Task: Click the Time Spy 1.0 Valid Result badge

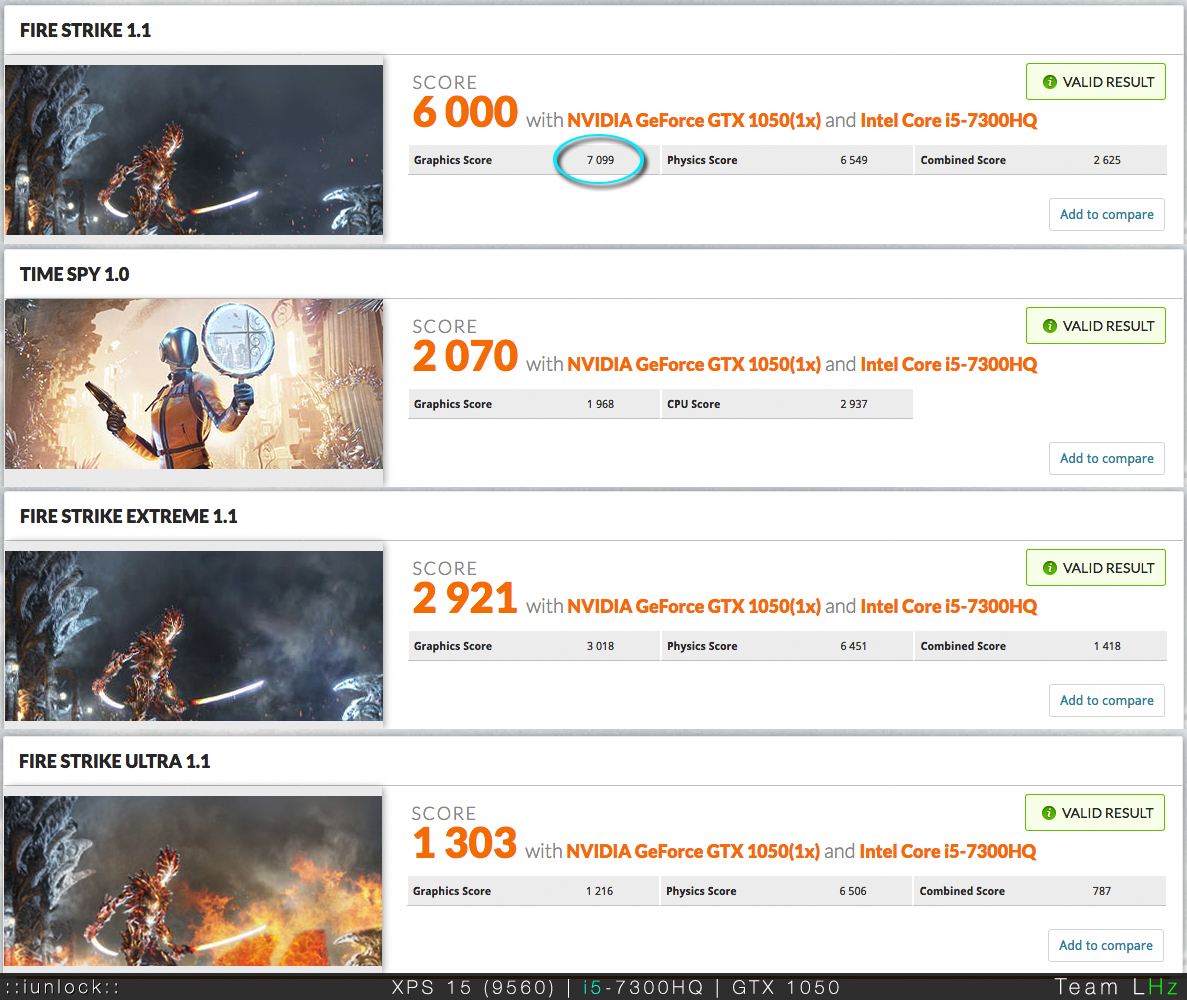Action: pos(1095,326)
